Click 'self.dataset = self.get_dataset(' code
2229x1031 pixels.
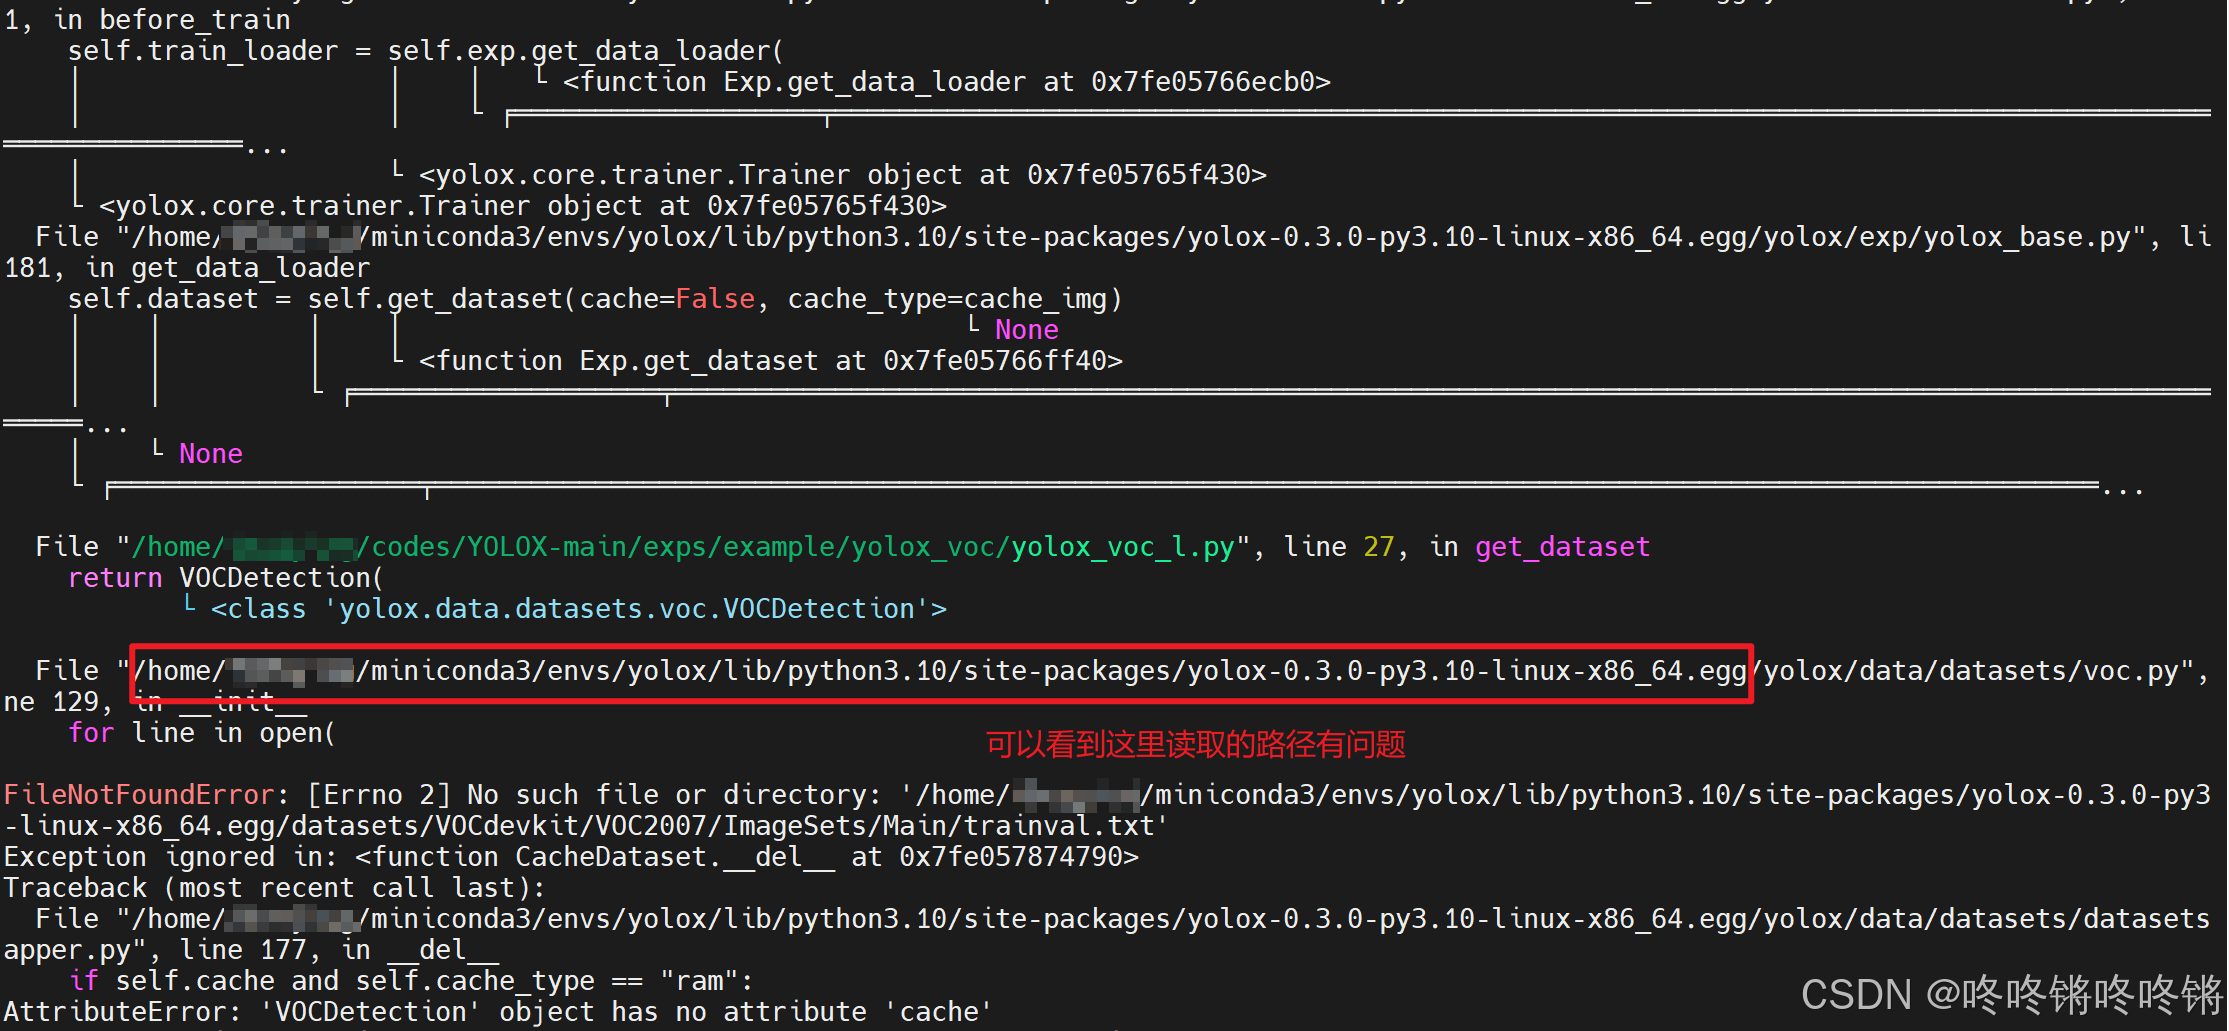[x=319, y=299]
